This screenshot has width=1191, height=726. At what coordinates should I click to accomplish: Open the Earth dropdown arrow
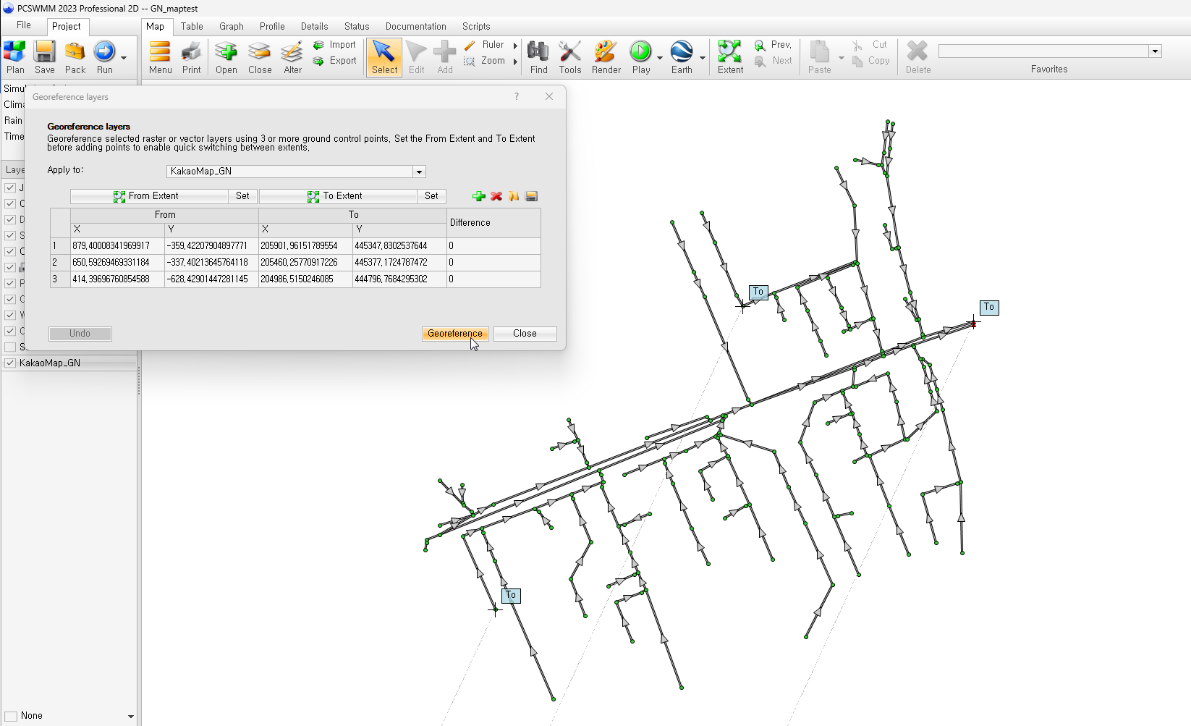tap(702, 58)
